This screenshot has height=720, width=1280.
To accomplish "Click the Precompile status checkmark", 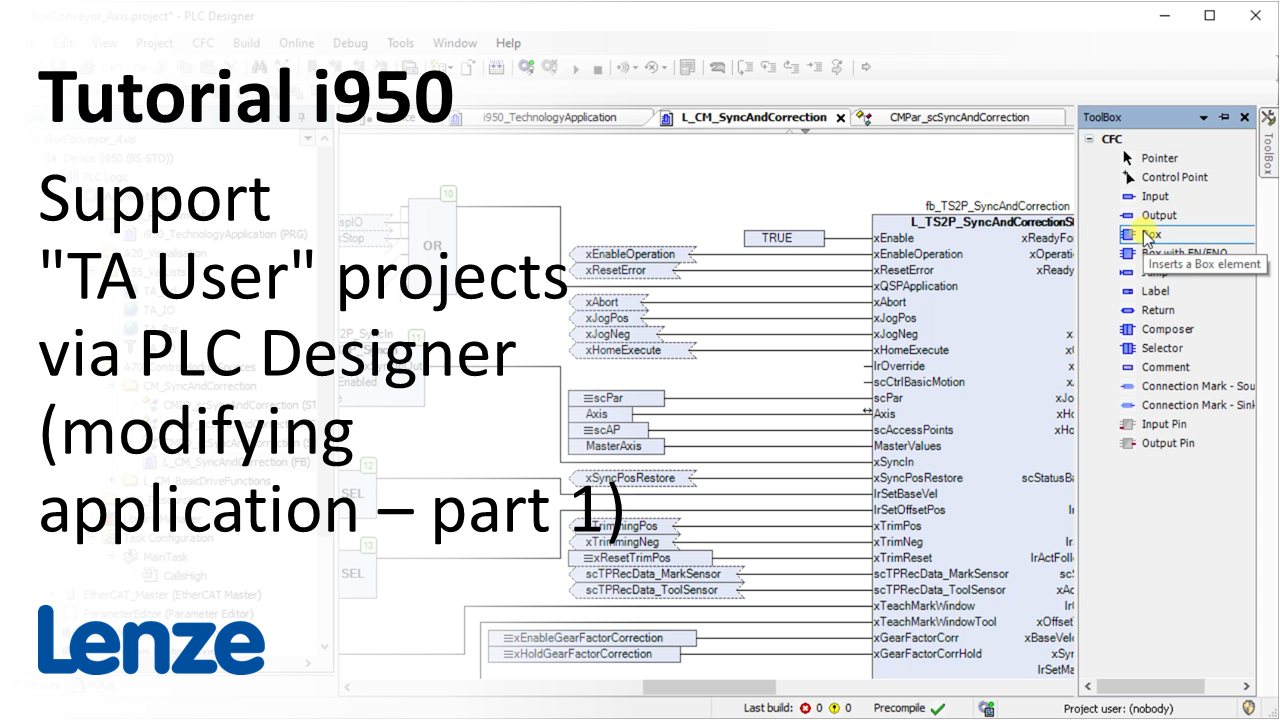I will pos(937,708).
